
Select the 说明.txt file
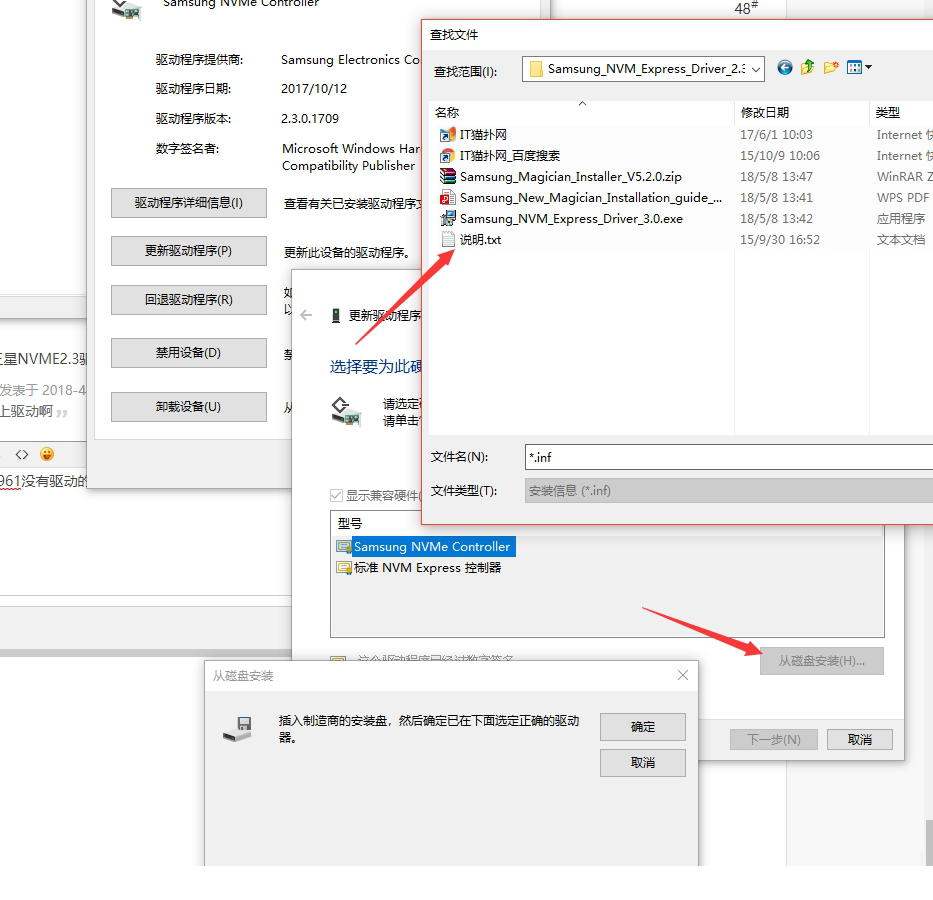pos(480,240)
